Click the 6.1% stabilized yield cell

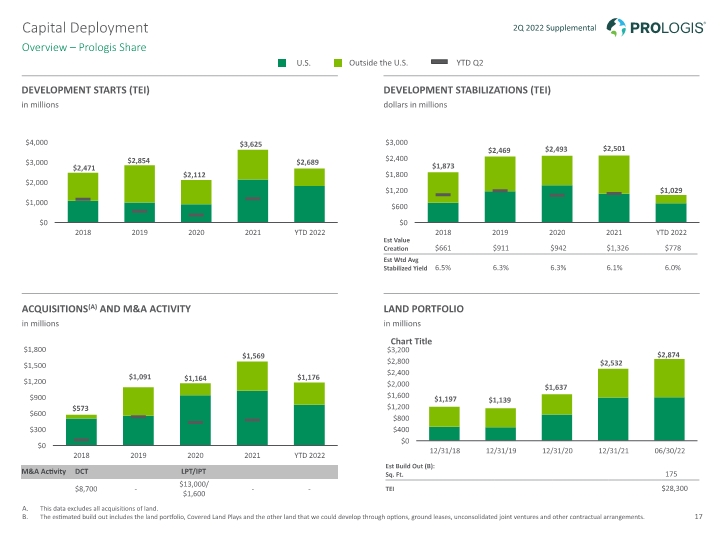[614, 268]
